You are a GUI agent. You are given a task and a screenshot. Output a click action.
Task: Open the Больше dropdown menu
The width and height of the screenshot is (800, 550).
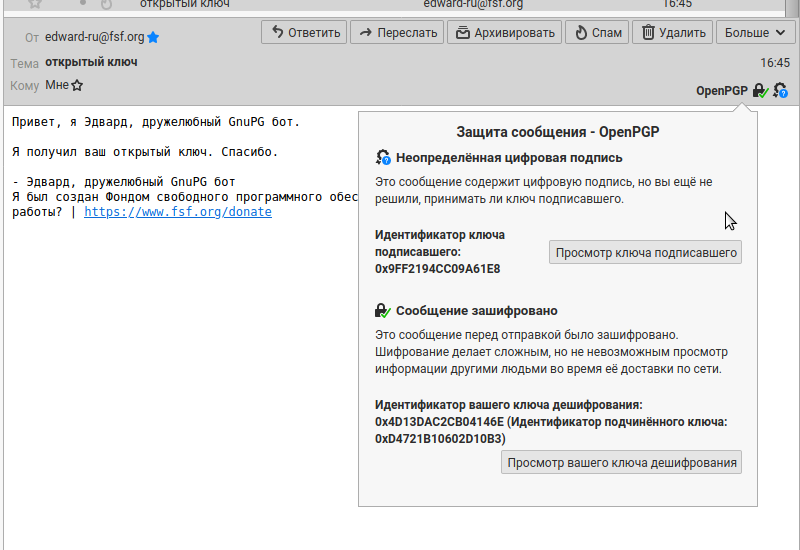pos(755,33)
